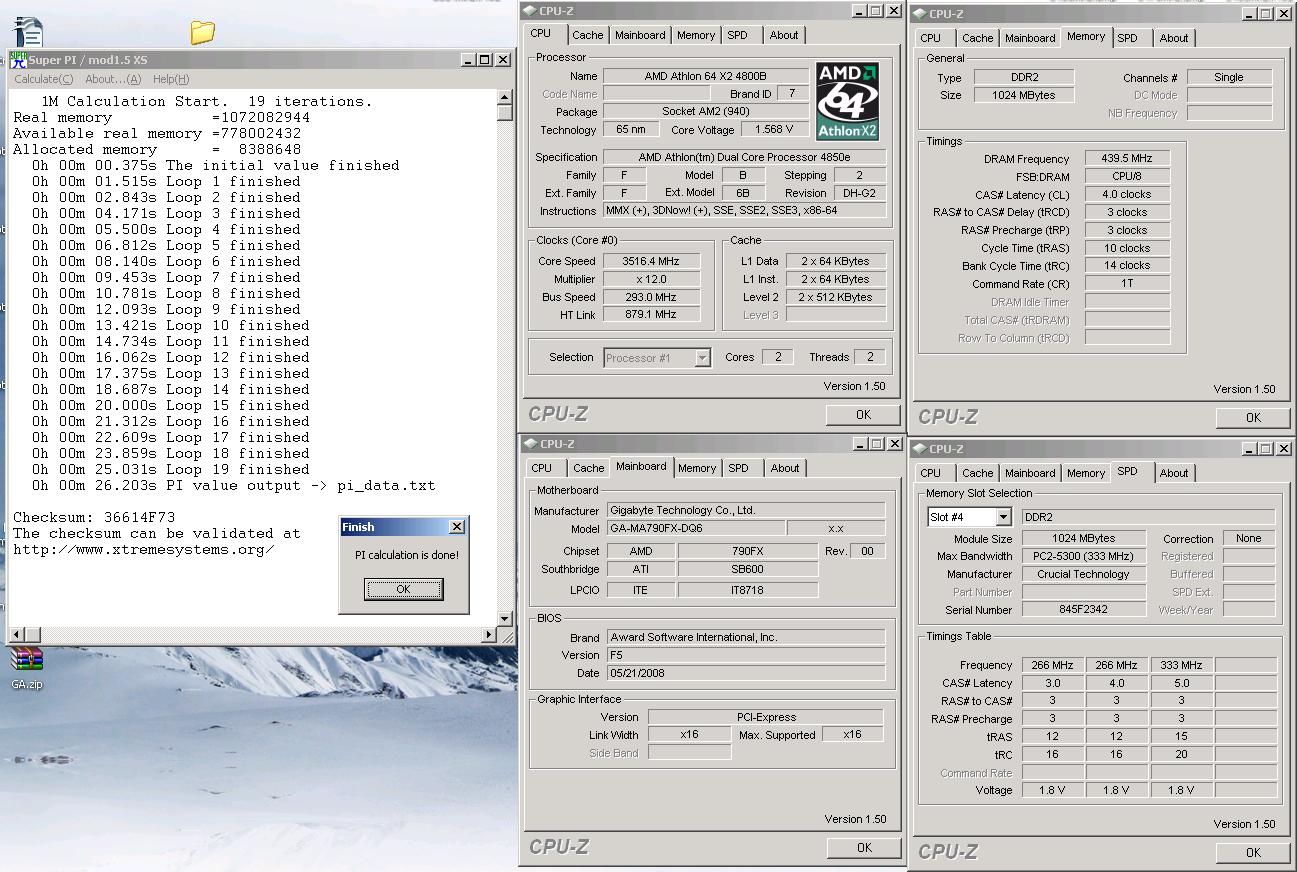Open About menu in Super PI

coord(113,79)
